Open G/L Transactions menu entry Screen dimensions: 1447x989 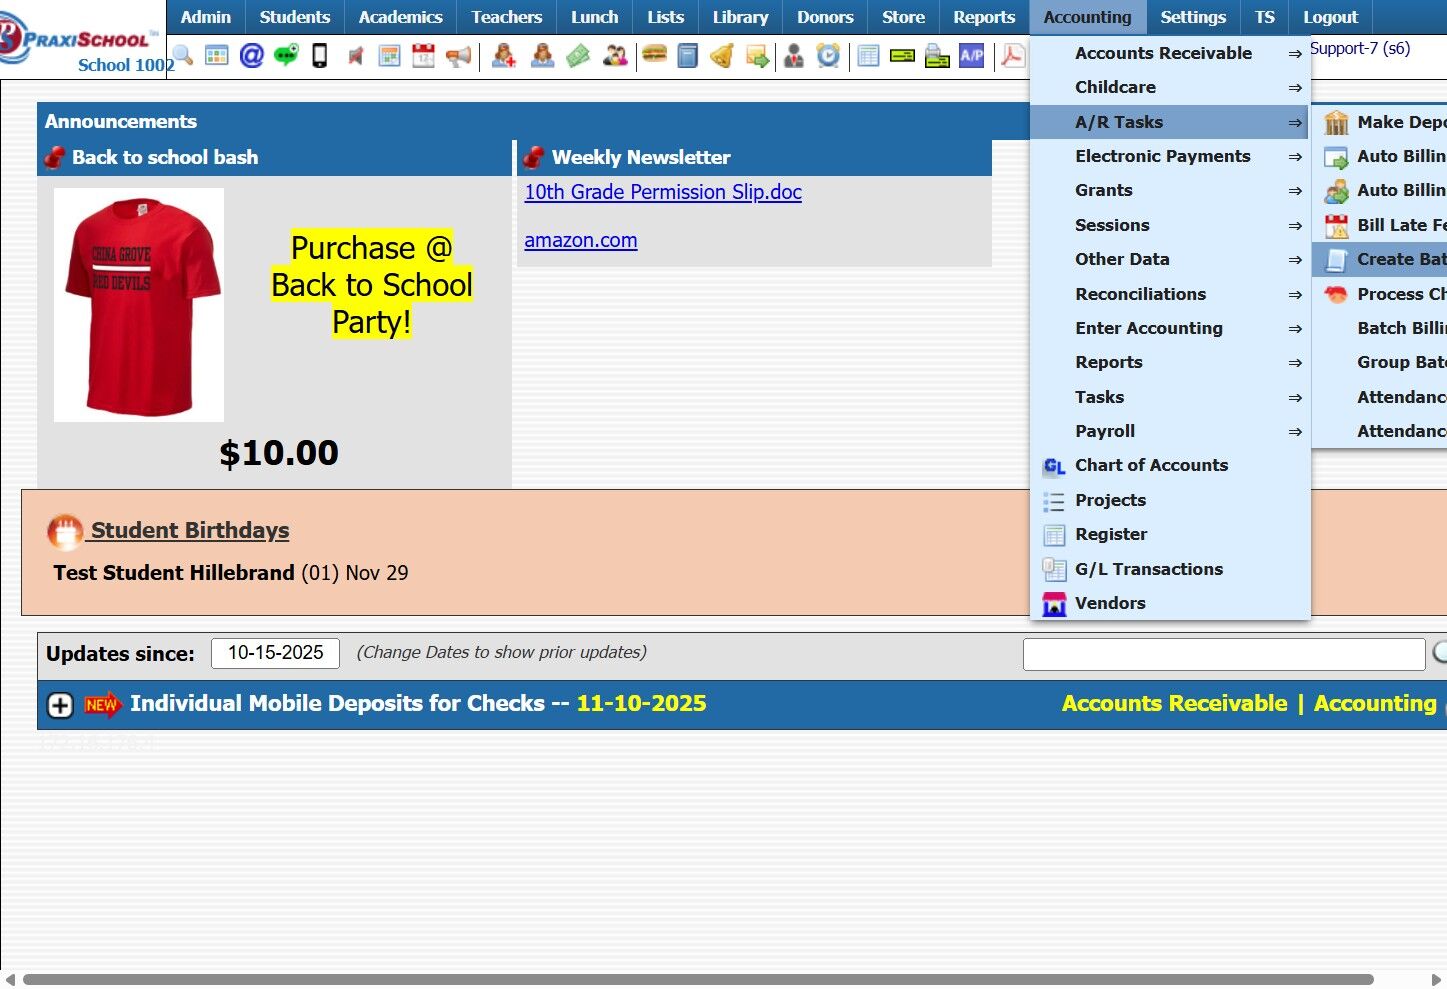pos(1170,569)
